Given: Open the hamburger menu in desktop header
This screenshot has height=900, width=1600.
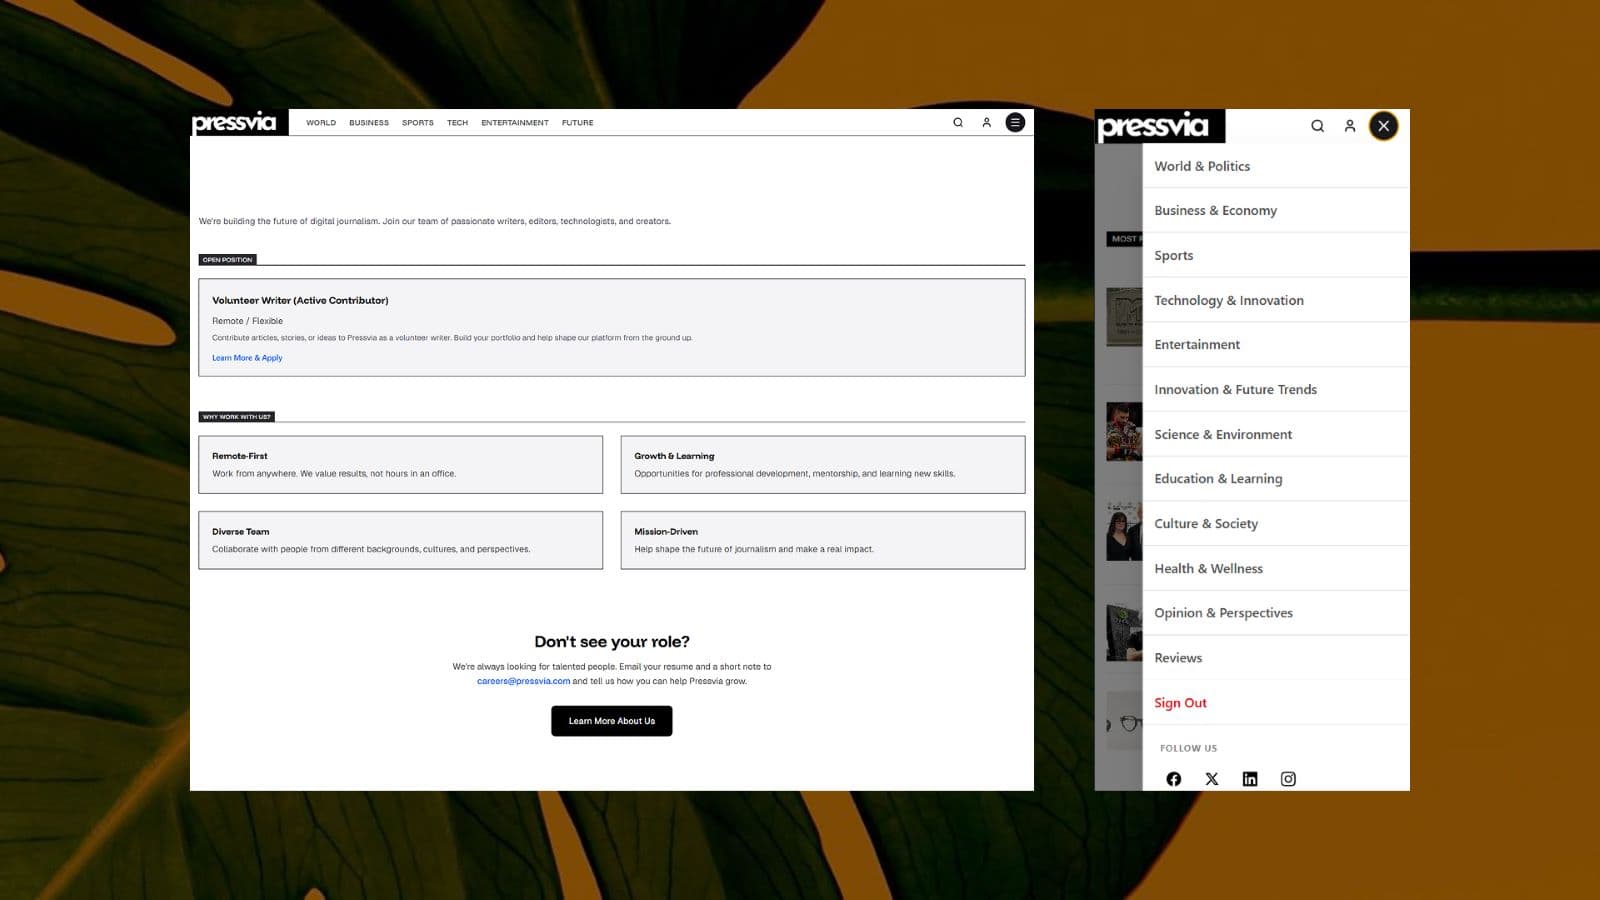Looking at the screenshot, I should pos(1015,123).
